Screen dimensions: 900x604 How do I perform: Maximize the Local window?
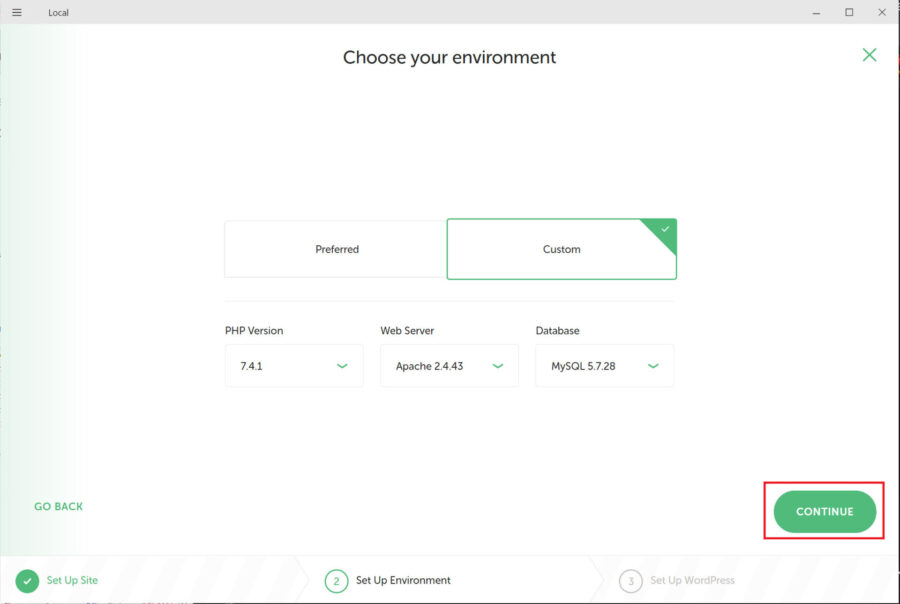[x=849, y=12]
